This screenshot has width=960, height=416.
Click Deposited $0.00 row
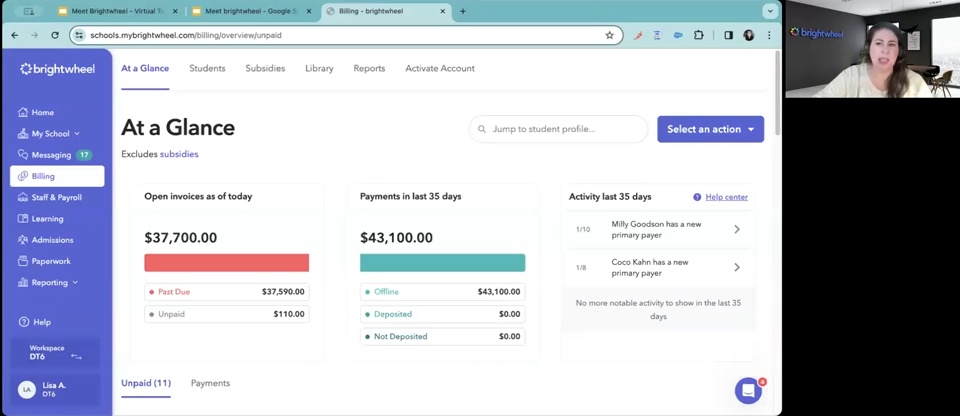point(442,314)
